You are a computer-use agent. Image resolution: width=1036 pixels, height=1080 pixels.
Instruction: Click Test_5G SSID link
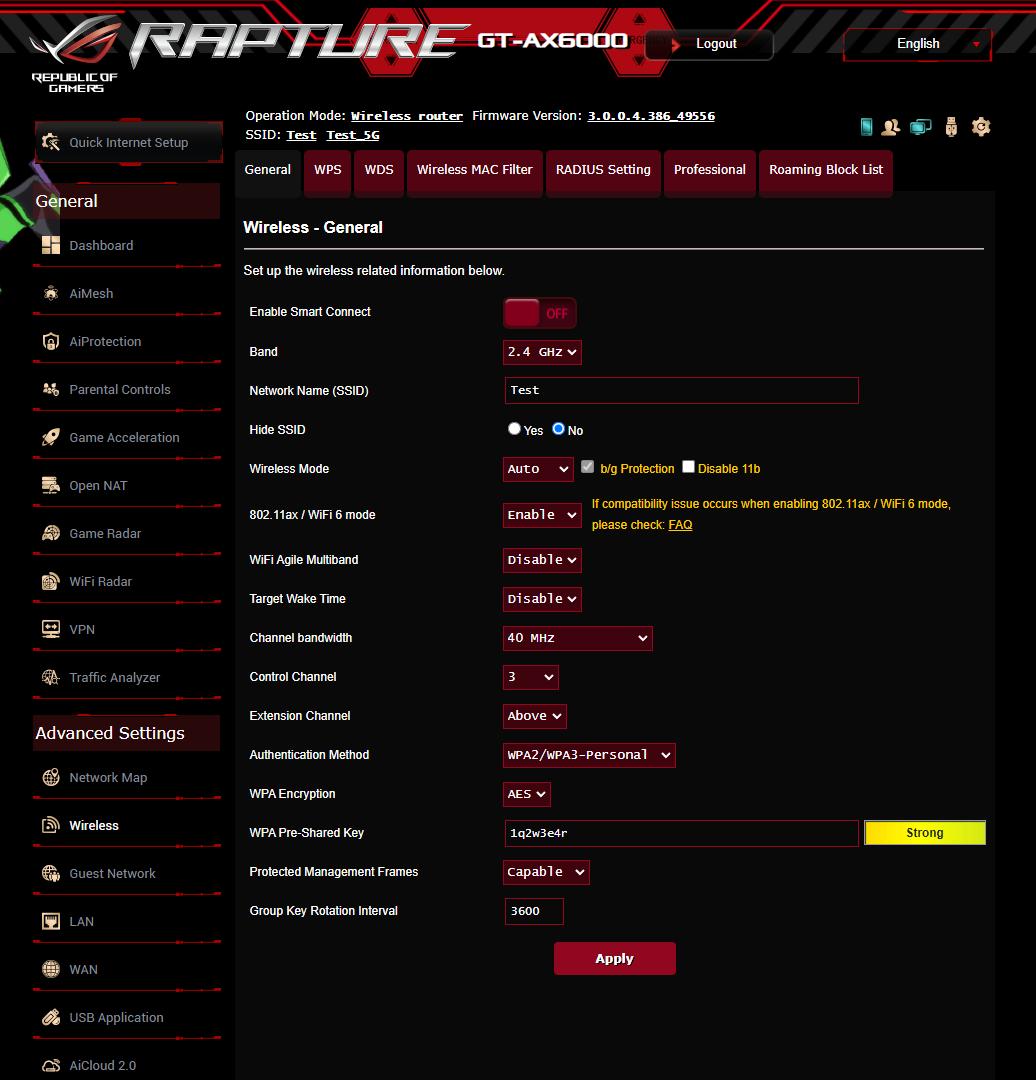353,135
